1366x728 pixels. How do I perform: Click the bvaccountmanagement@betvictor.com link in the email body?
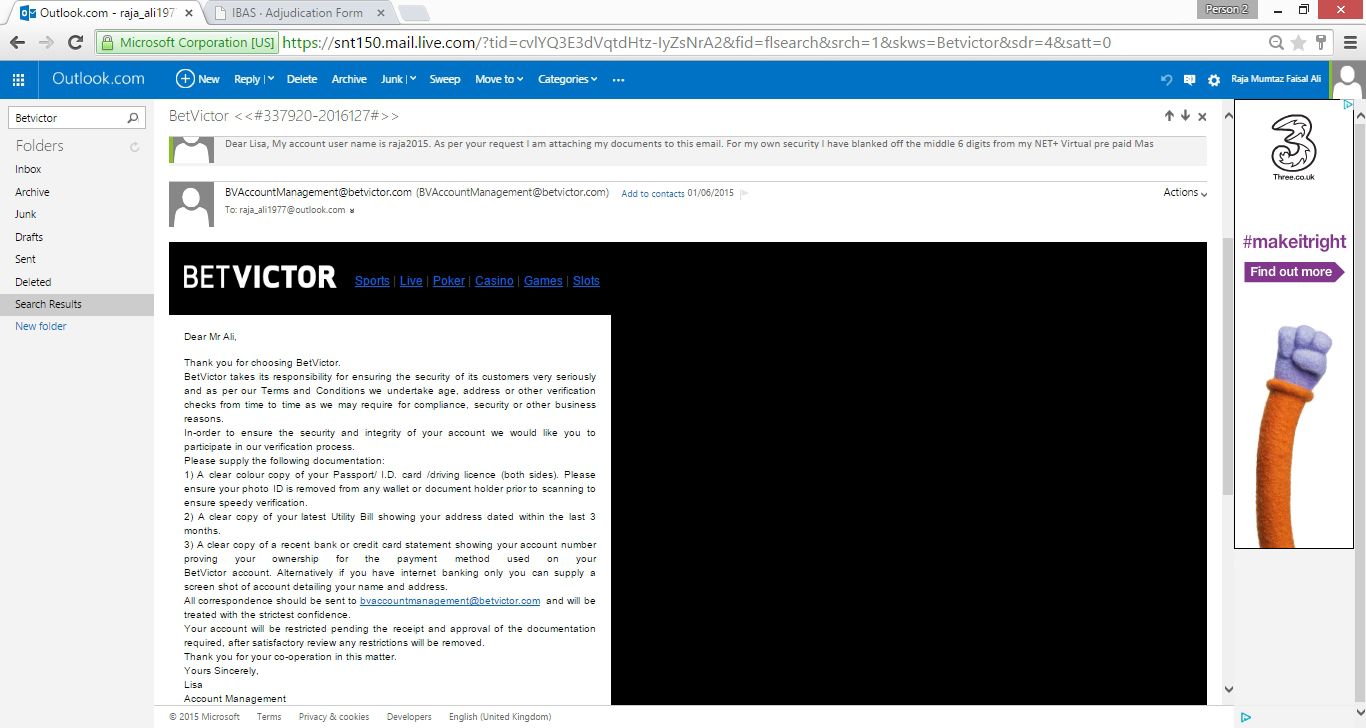(x=450, y=601)
